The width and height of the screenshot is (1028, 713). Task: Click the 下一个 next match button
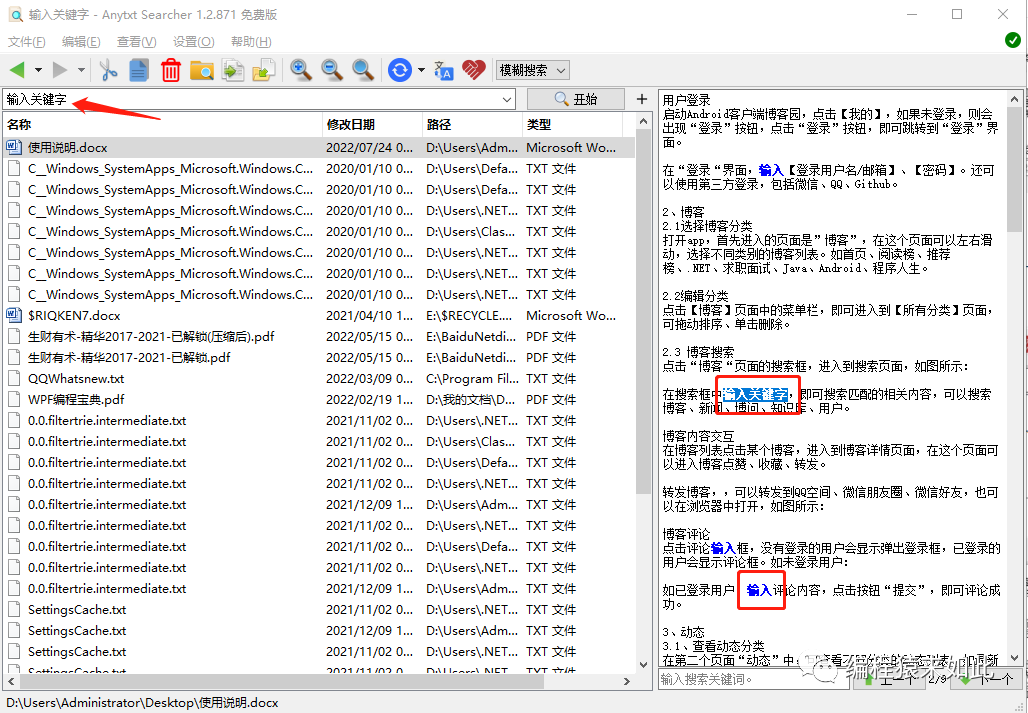tap(985, 680)
